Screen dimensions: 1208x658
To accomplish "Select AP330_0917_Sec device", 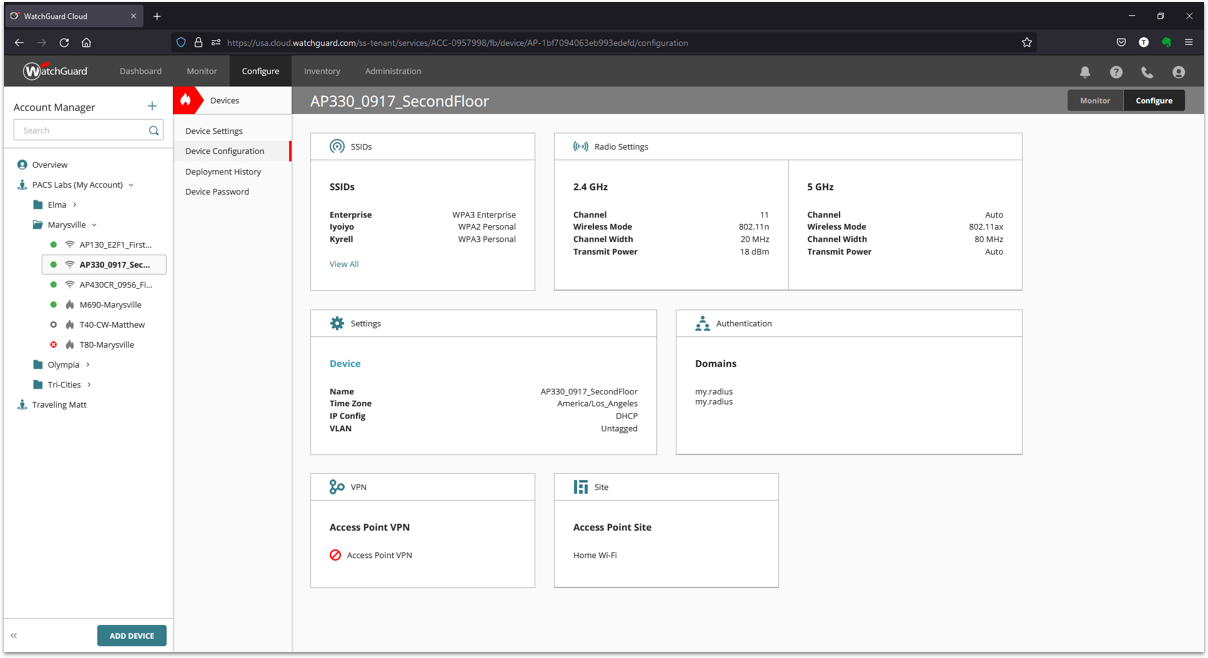I will pos(104,265).
